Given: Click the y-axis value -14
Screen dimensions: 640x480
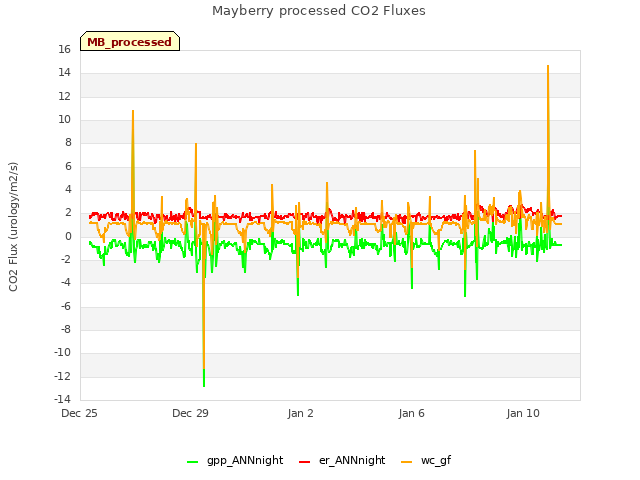Looking at the screenshot, I should pos(62,399).
